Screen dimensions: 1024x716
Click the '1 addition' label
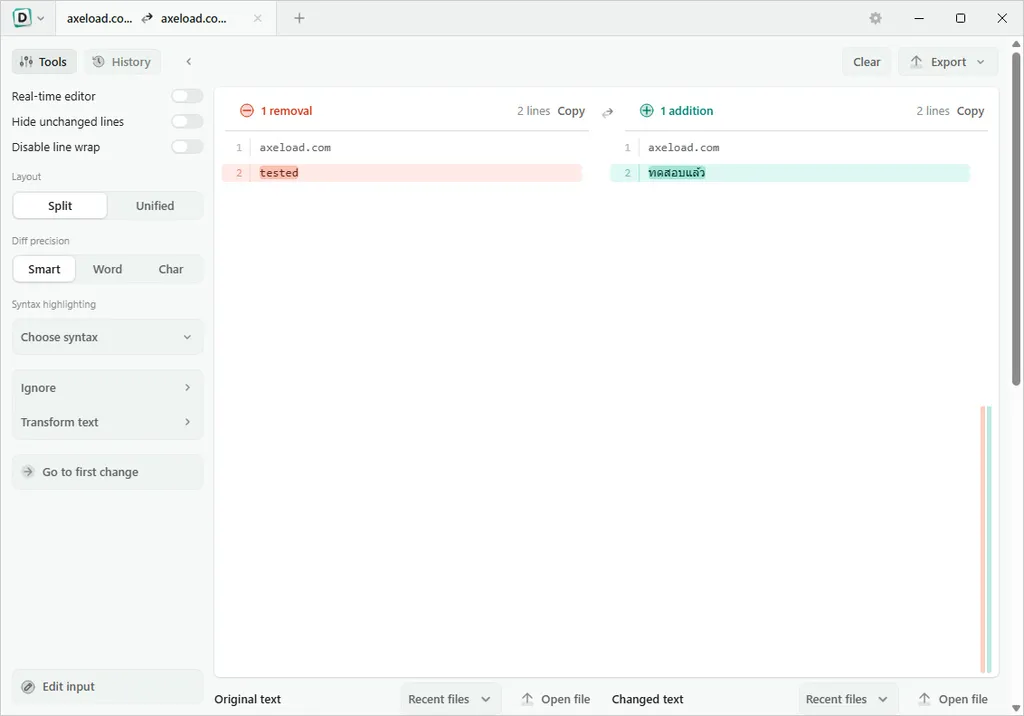point(686,111)
